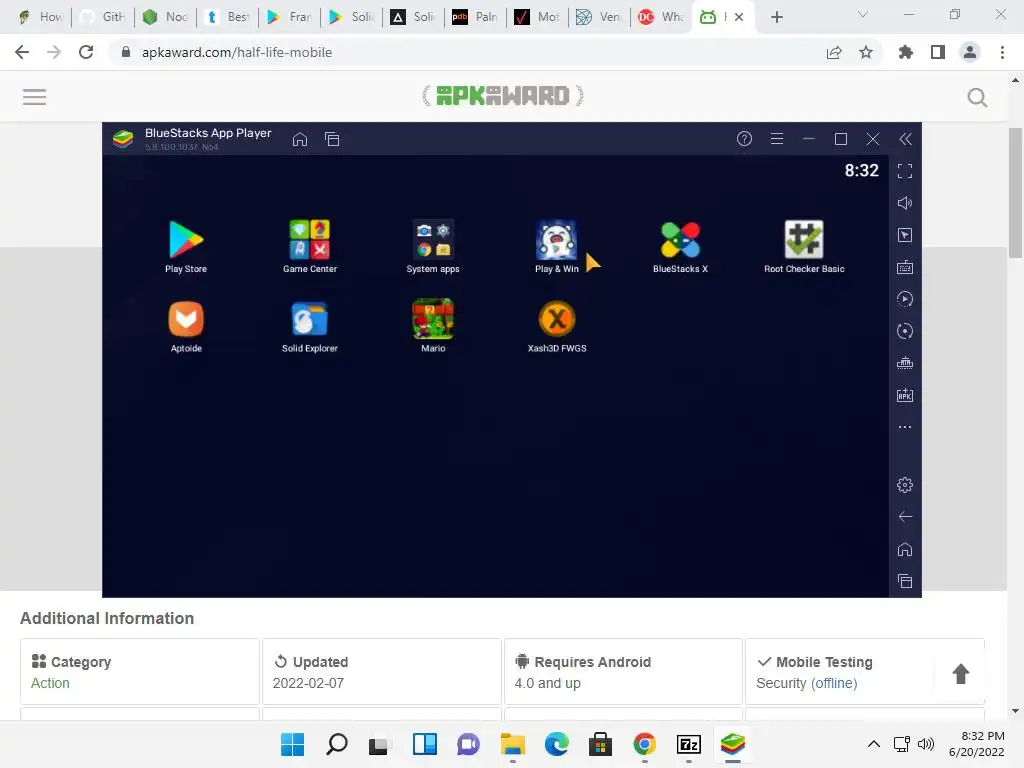Share this page icon
1024x768 pixels.
point(834,52)
